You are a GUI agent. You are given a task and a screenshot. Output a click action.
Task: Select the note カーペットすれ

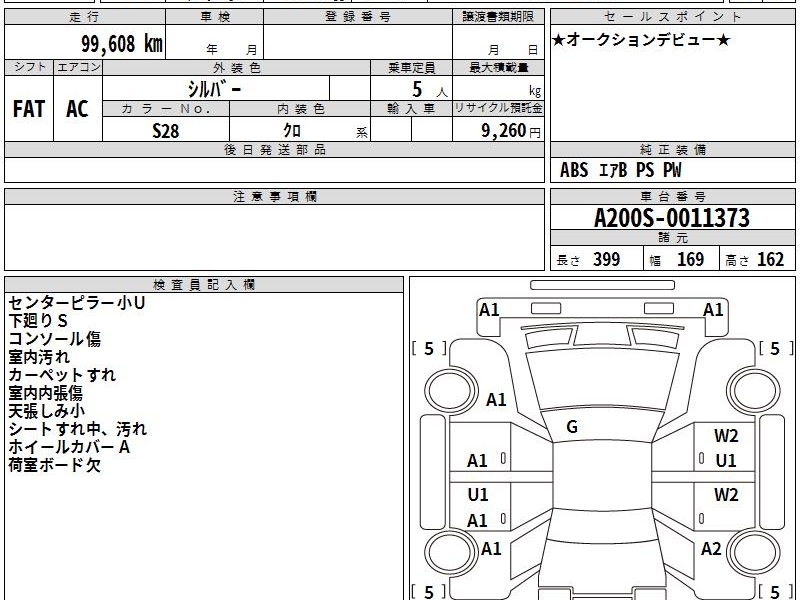[62, 375]
